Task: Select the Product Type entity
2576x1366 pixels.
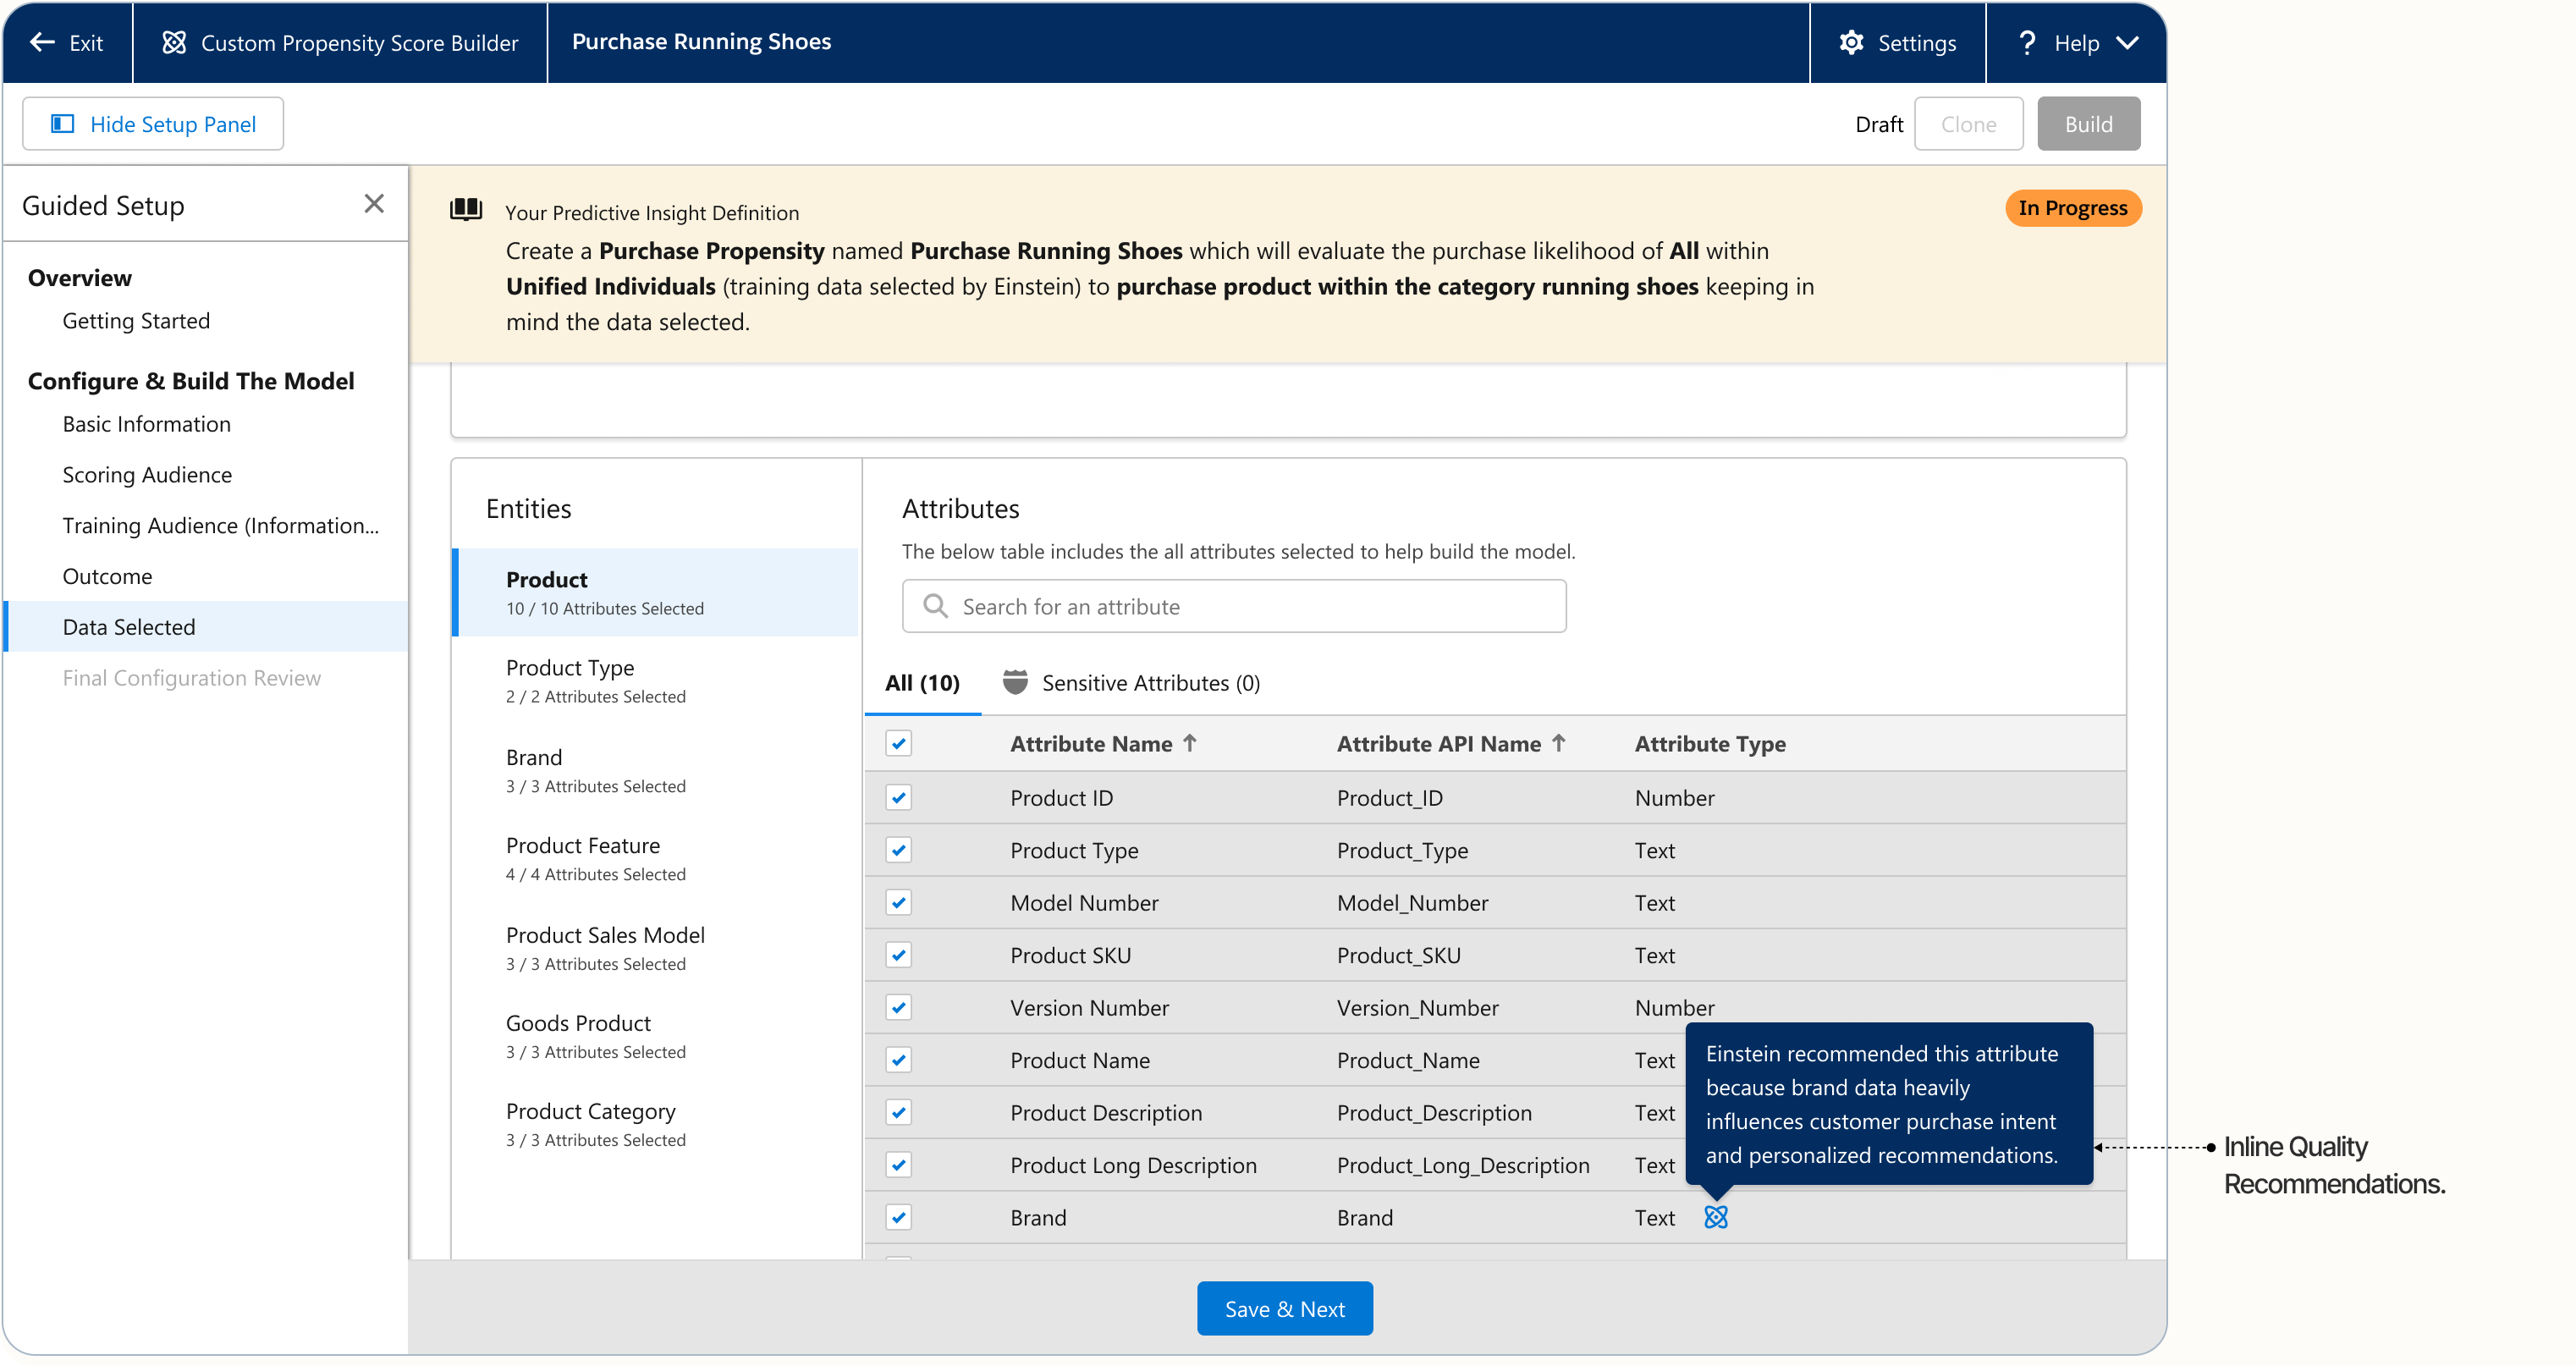Action: [x=656, y=680]
